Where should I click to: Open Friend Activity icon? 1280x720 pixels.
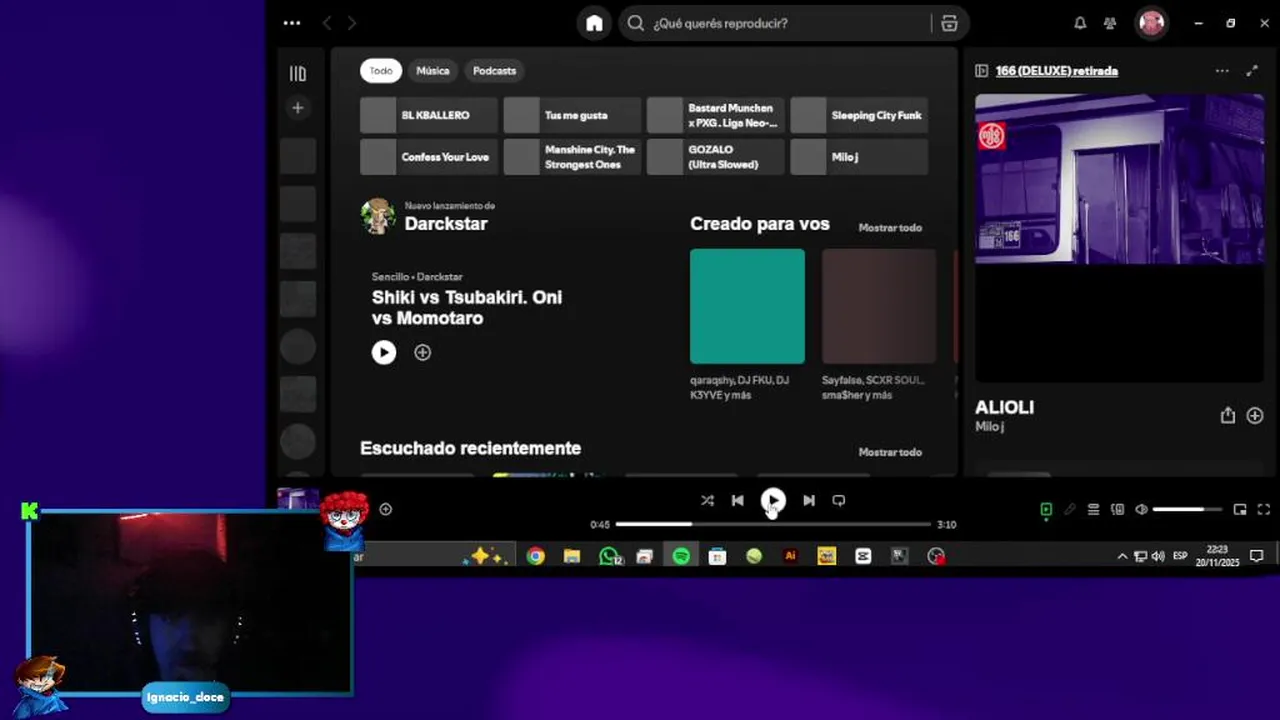[1110, 23]
